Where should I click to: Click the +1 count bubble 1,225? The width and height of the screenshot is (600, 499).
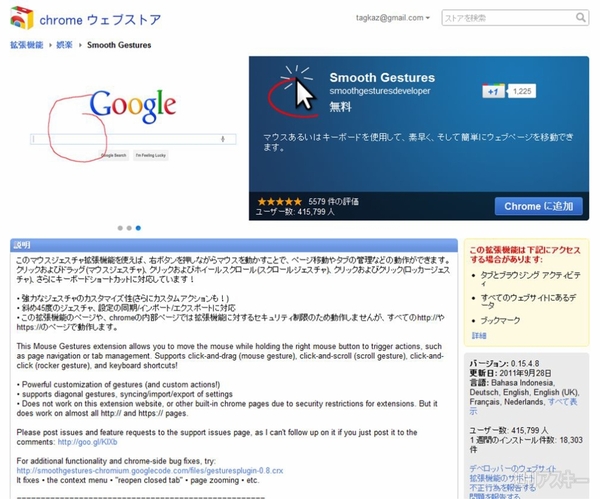(x=522, y=91)
